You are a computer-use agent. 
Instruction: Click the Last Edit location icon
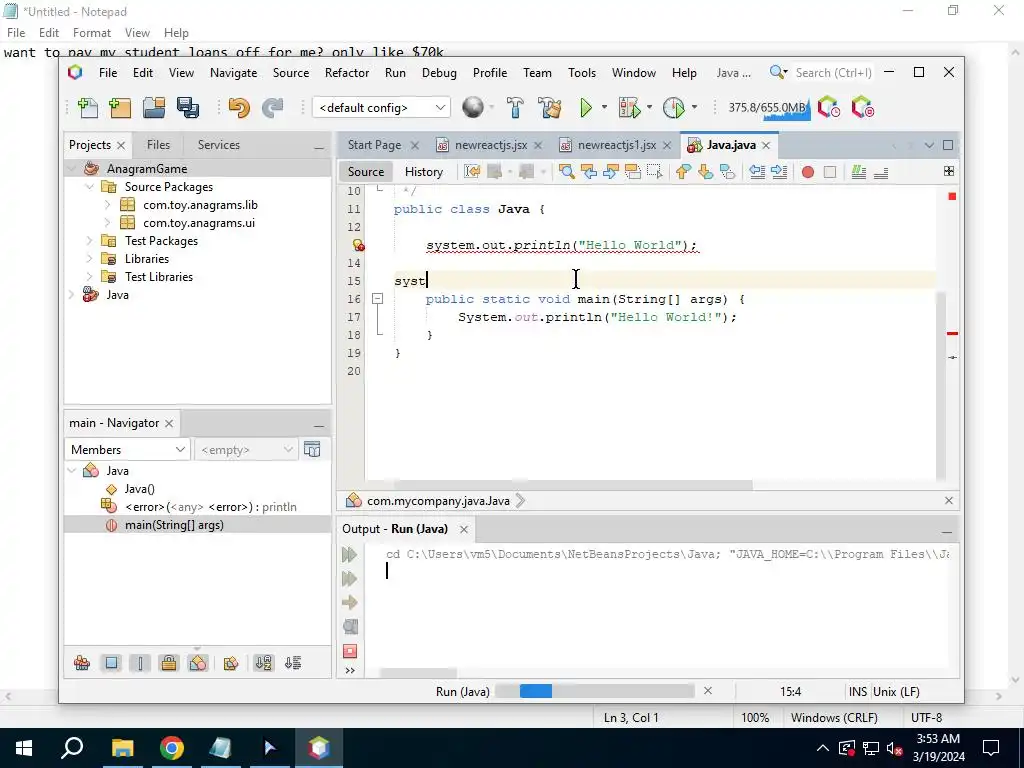click(472, 172)
